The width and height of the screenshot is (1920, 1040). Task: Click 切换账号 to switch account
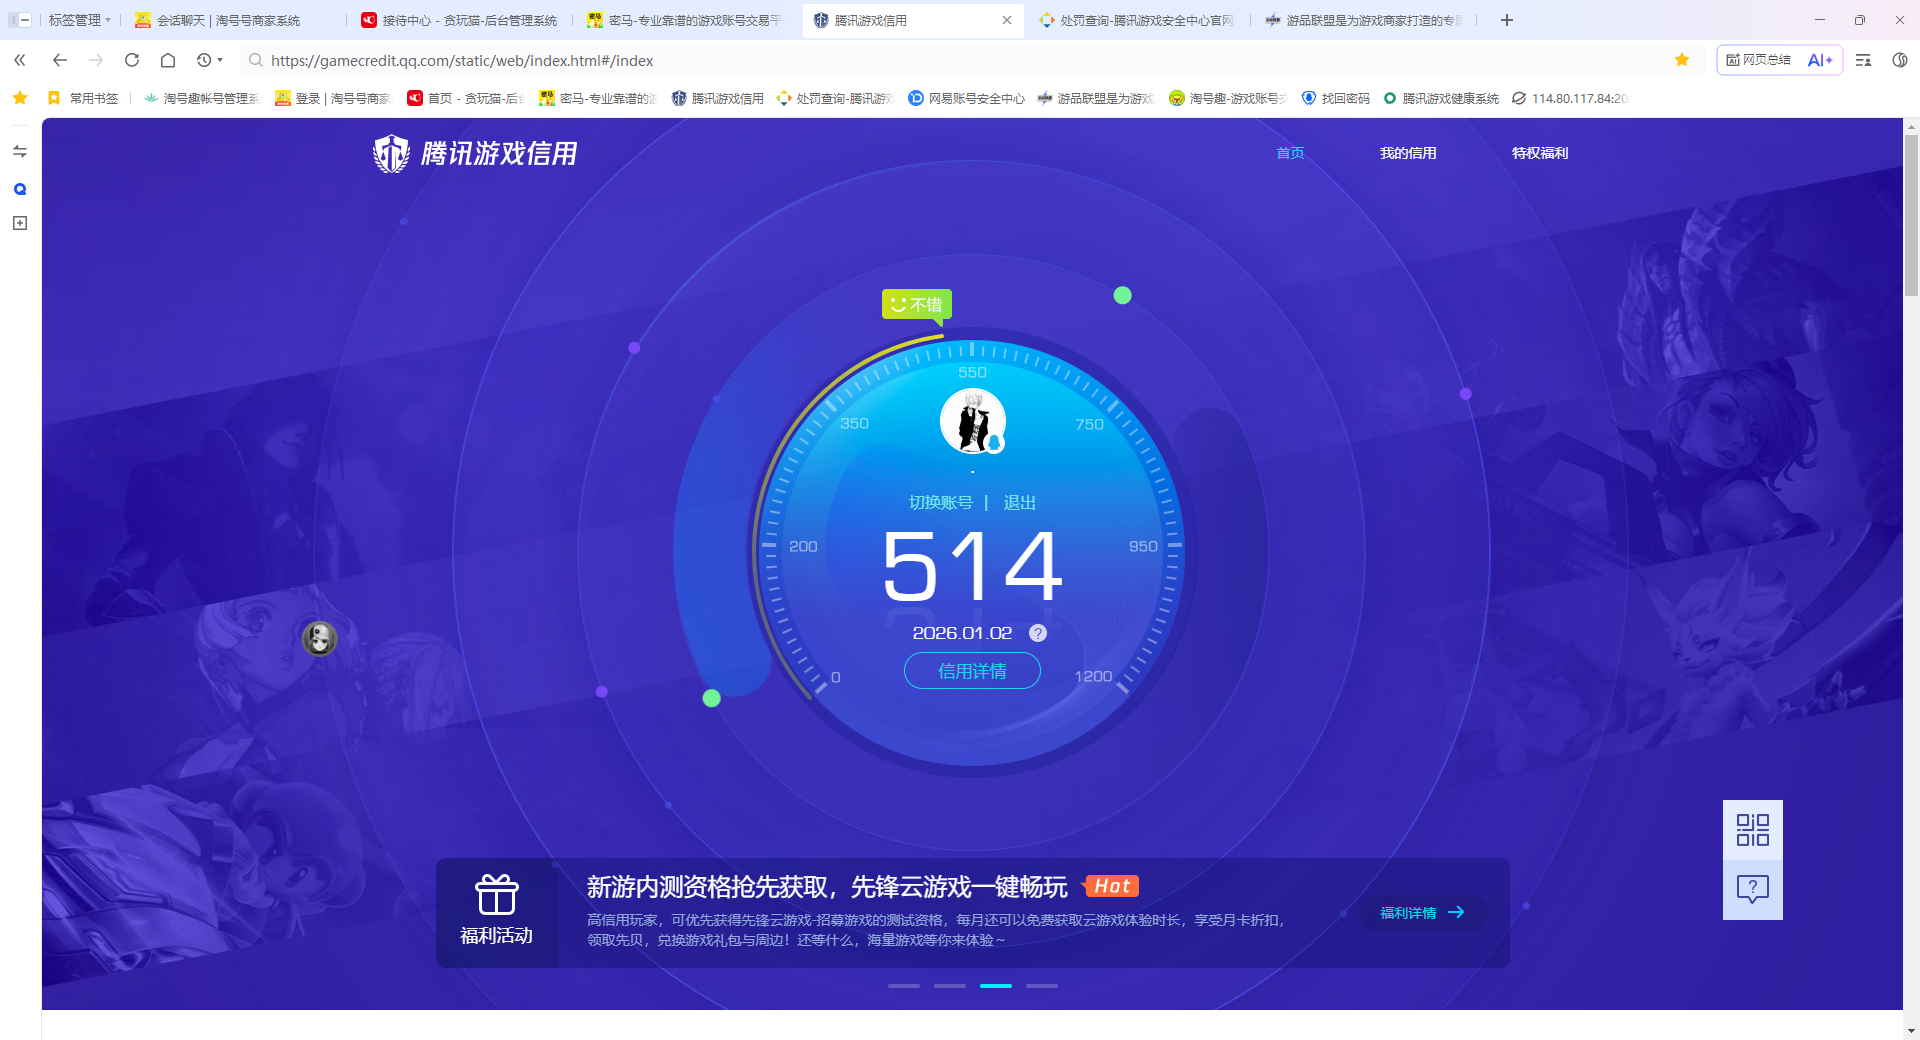(940, 502)
